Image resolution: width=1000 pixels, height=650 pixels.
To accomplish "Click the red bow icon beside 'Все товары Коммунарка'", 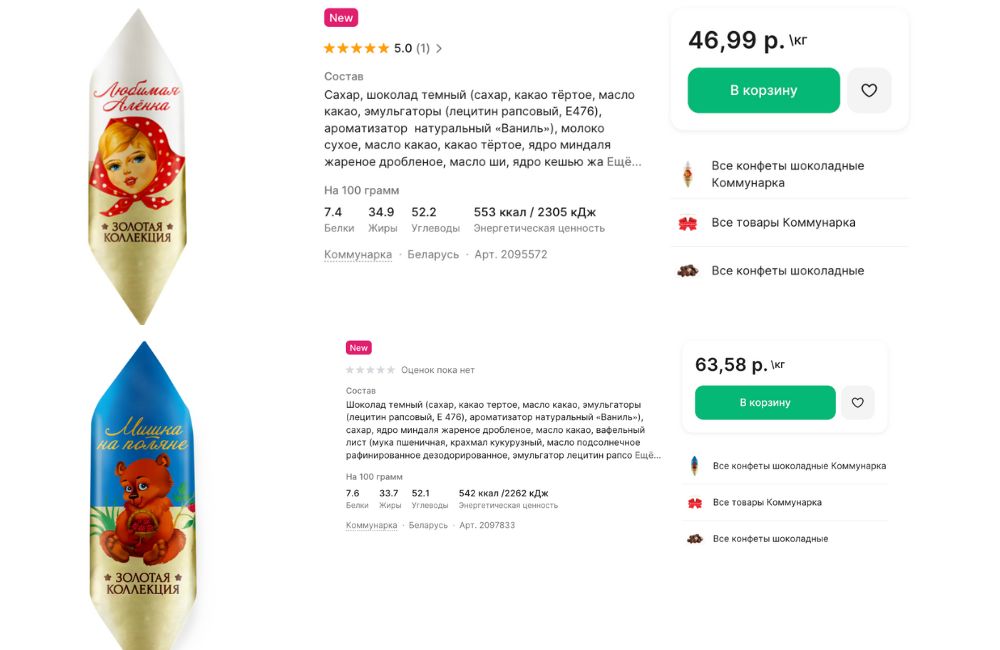I will click(x=688, y=222).
